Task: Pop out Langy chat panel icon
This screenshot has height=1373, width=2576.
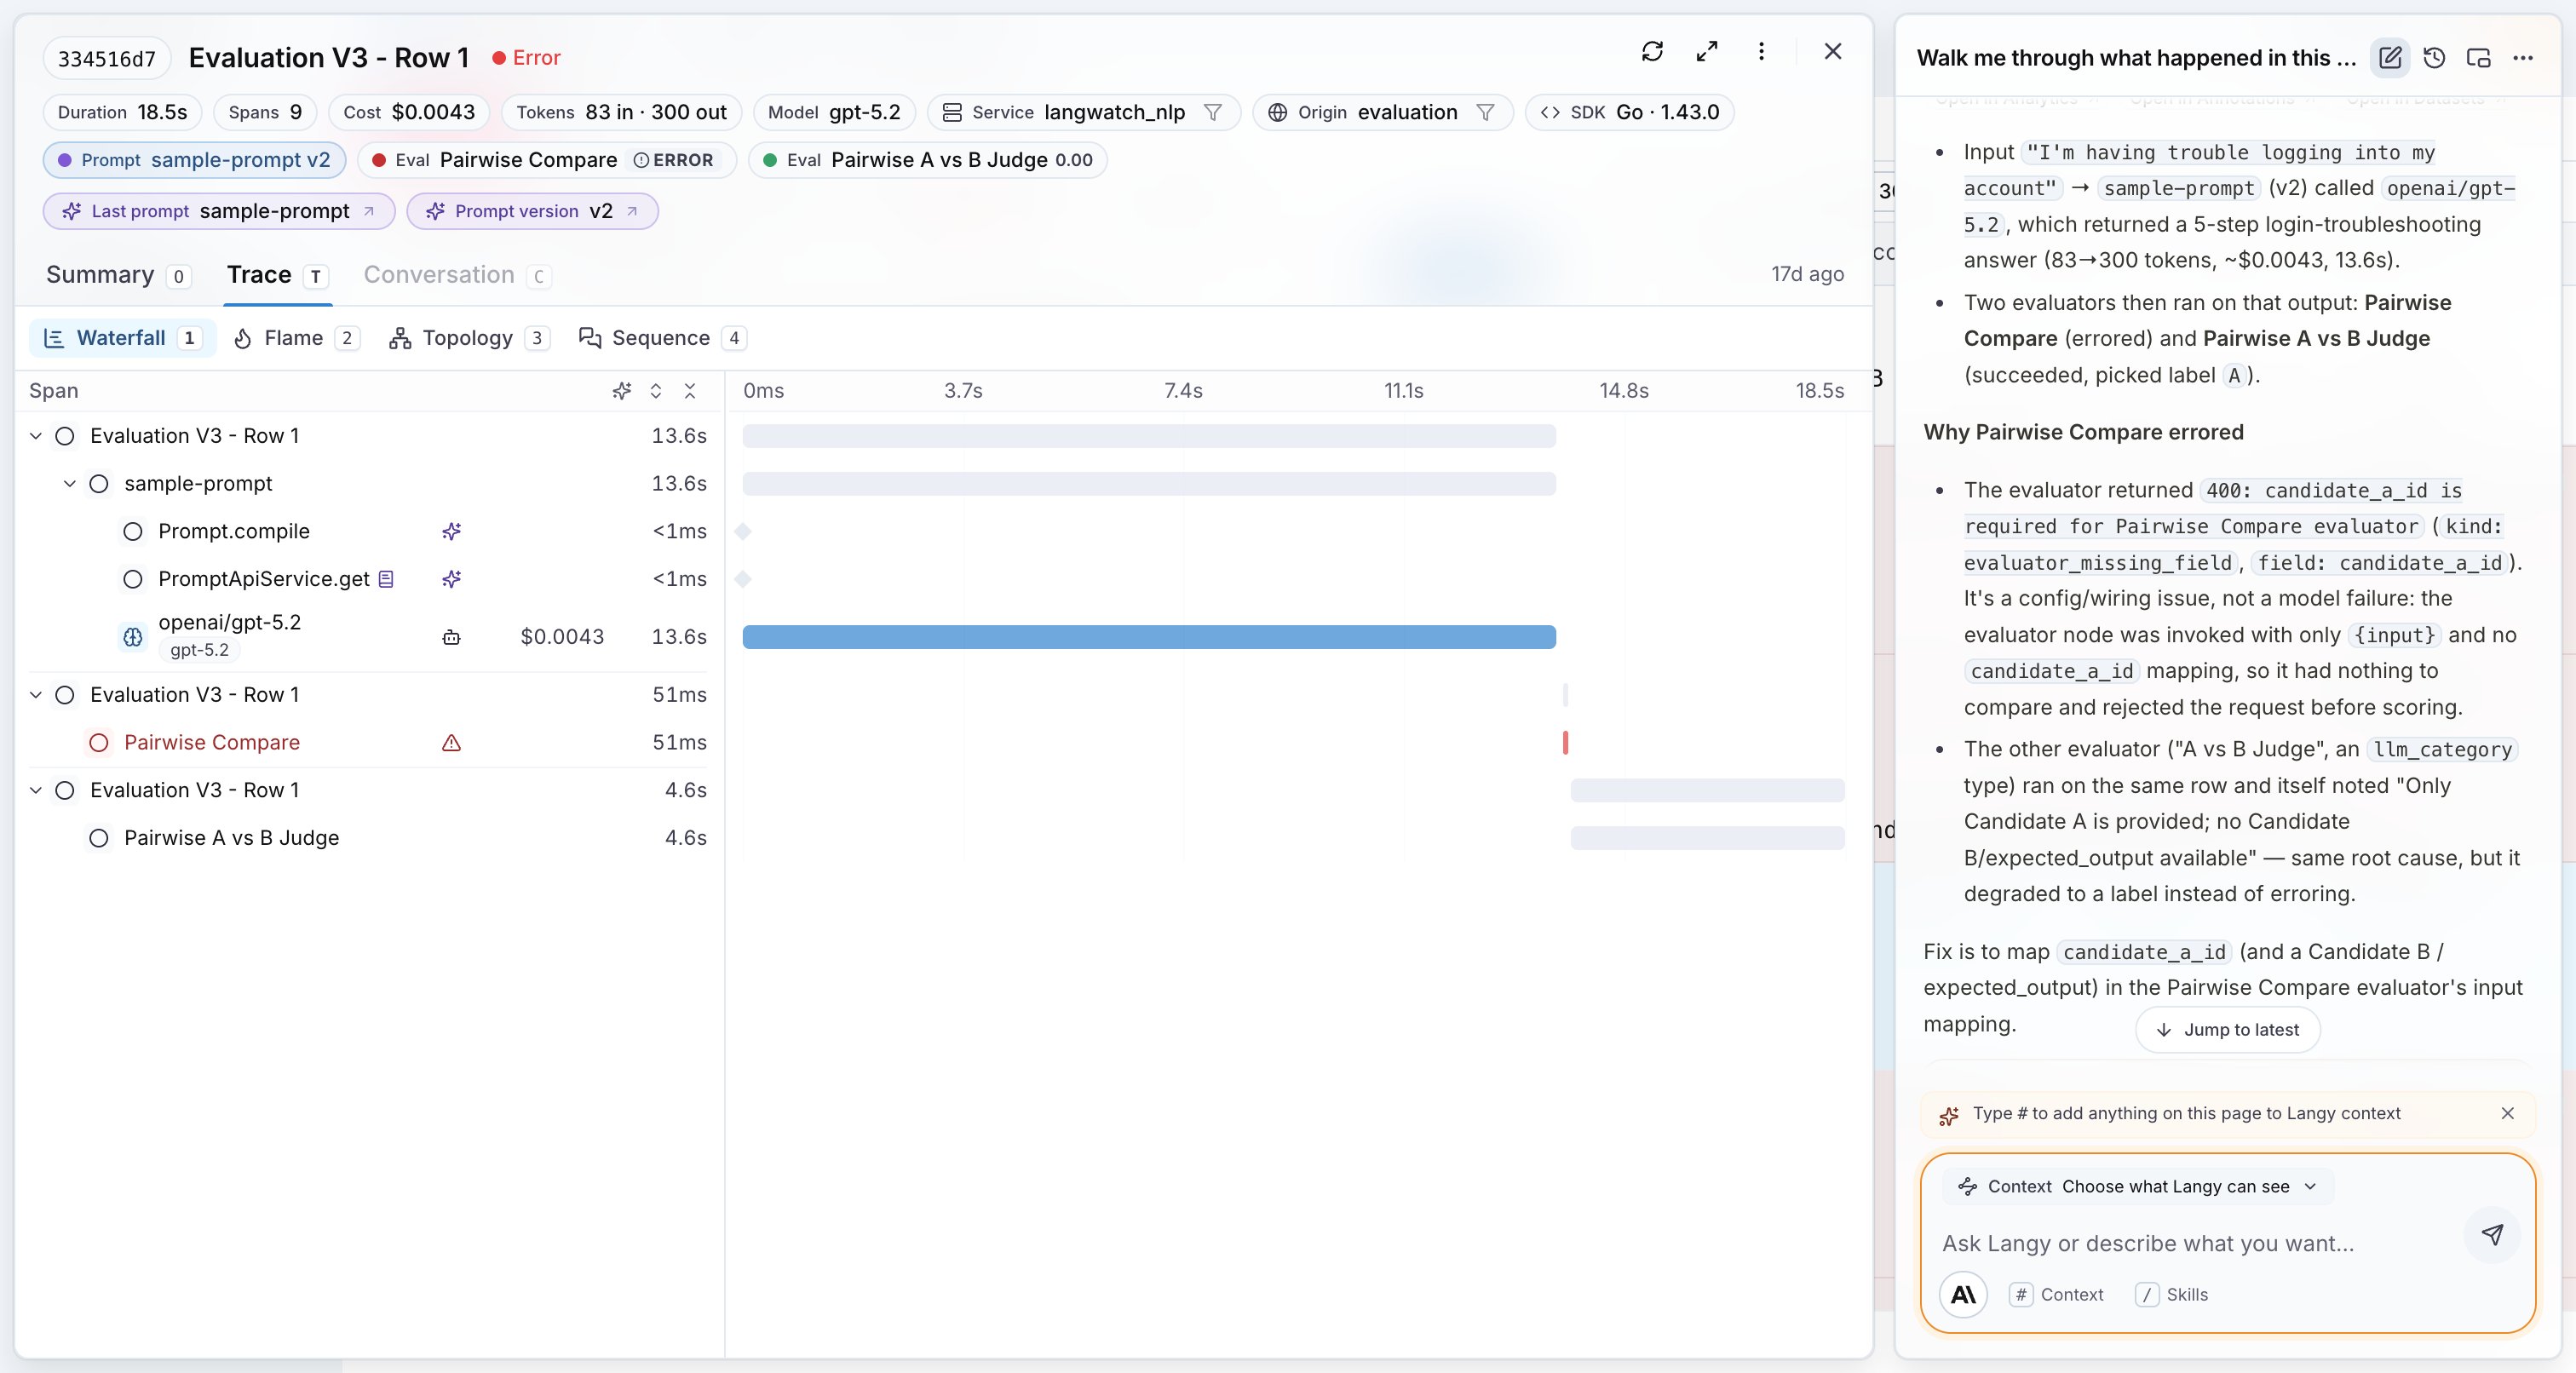Action: tap(2479, 58)
